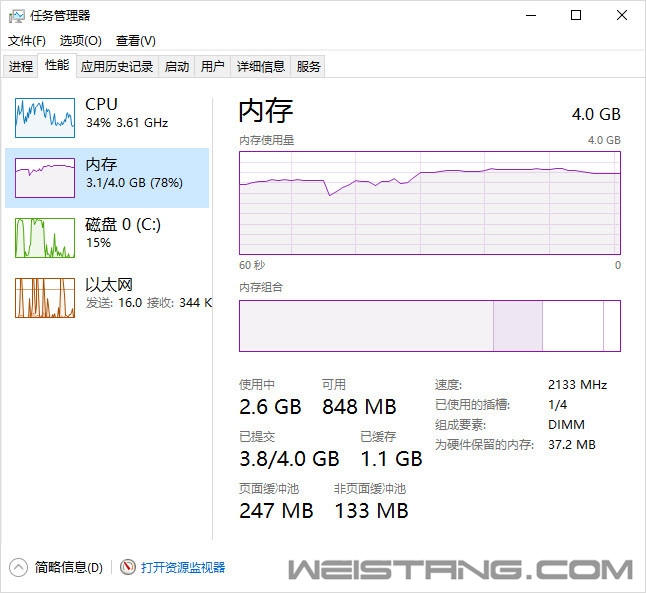Click the 内存使用量 usage graph
The width and height of the screenshot is (646, 593).
pyautogui.click(x=430, y=203)
